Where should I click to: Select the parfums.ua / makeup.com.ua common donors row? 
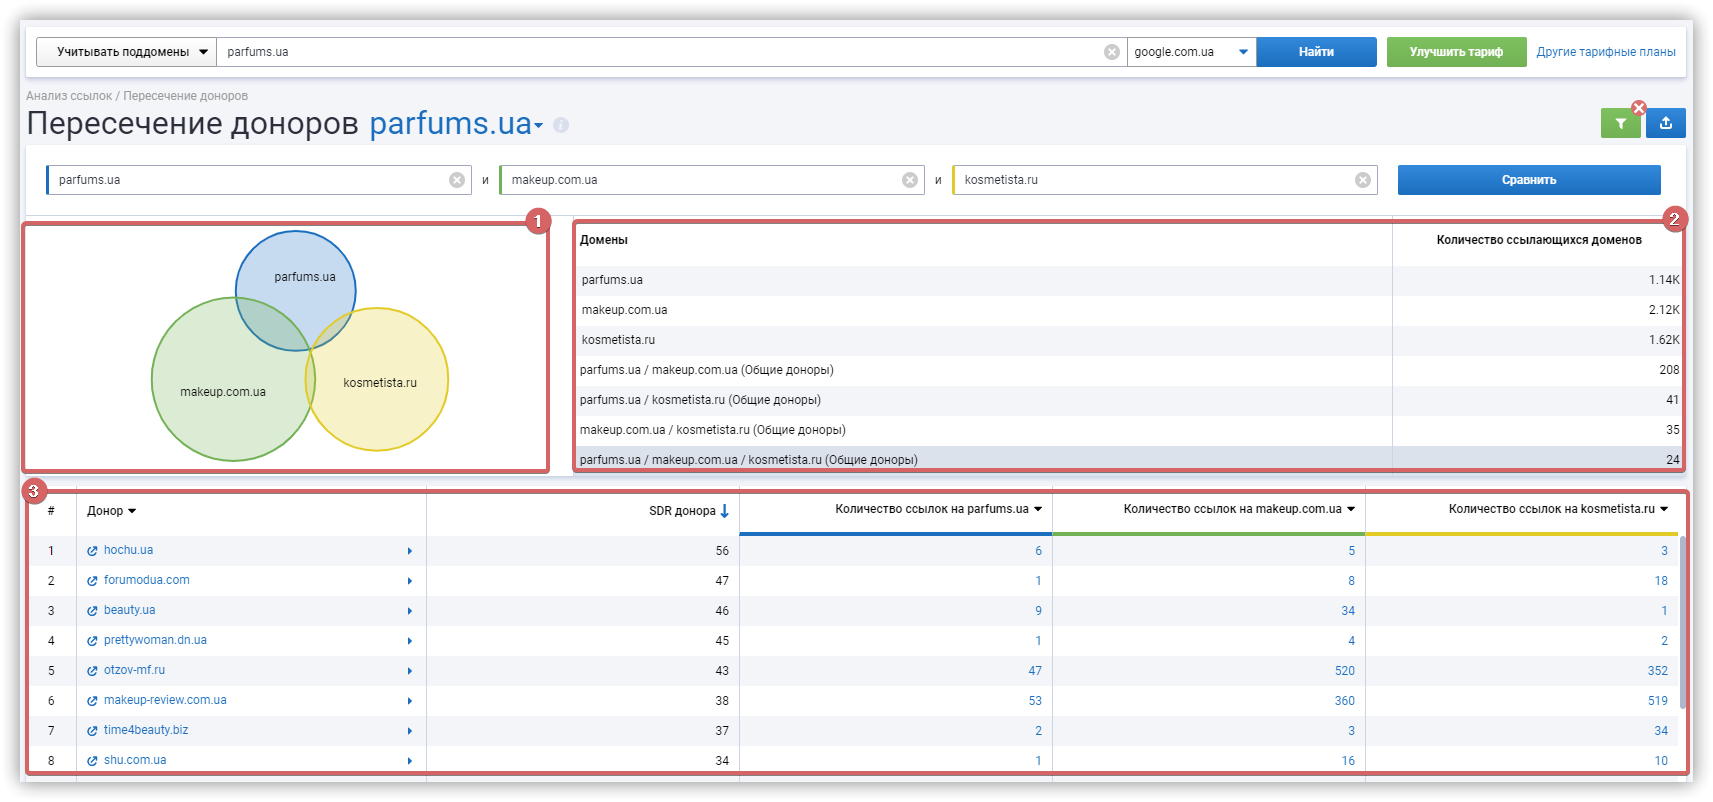pos(1130,370)
